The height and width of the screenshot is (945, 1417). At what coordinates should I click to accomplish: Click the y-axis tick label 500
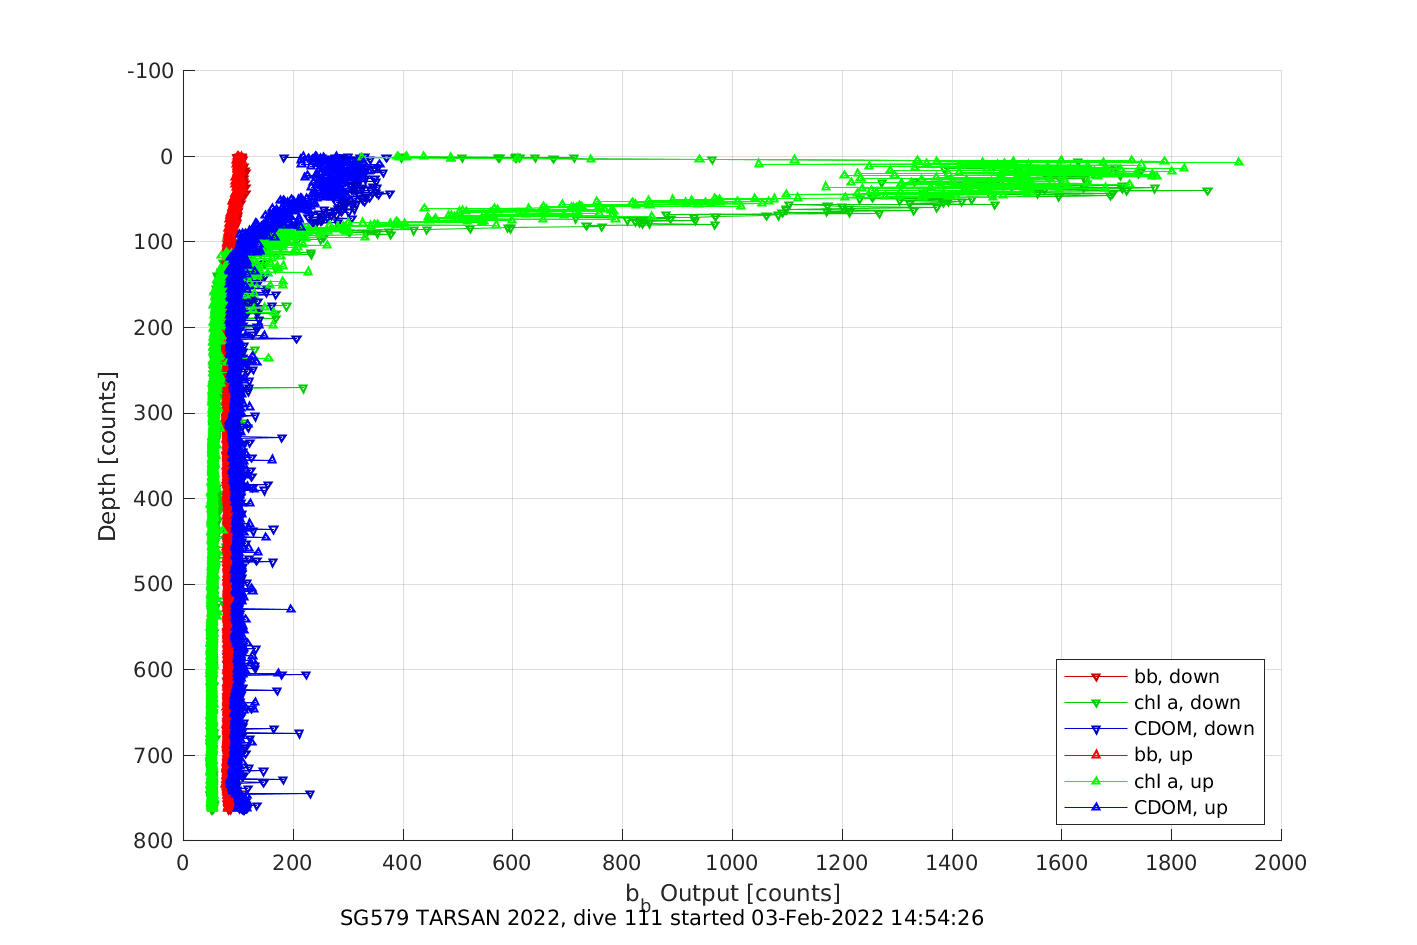154,584
